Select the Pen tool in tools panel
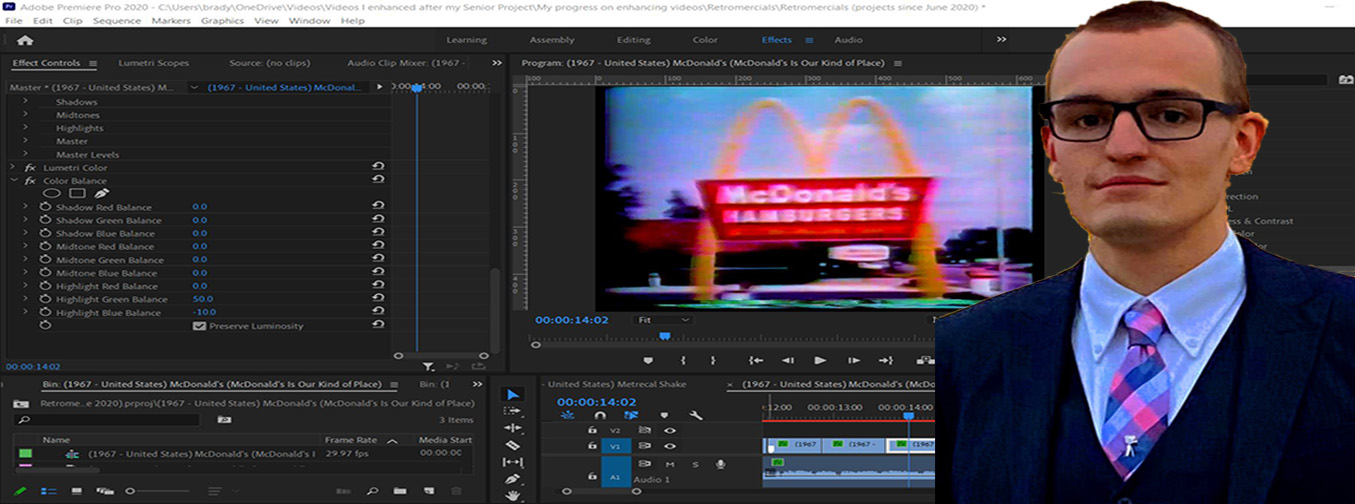The width and height of the screenshot is (1355, 504). click(513, 479)
